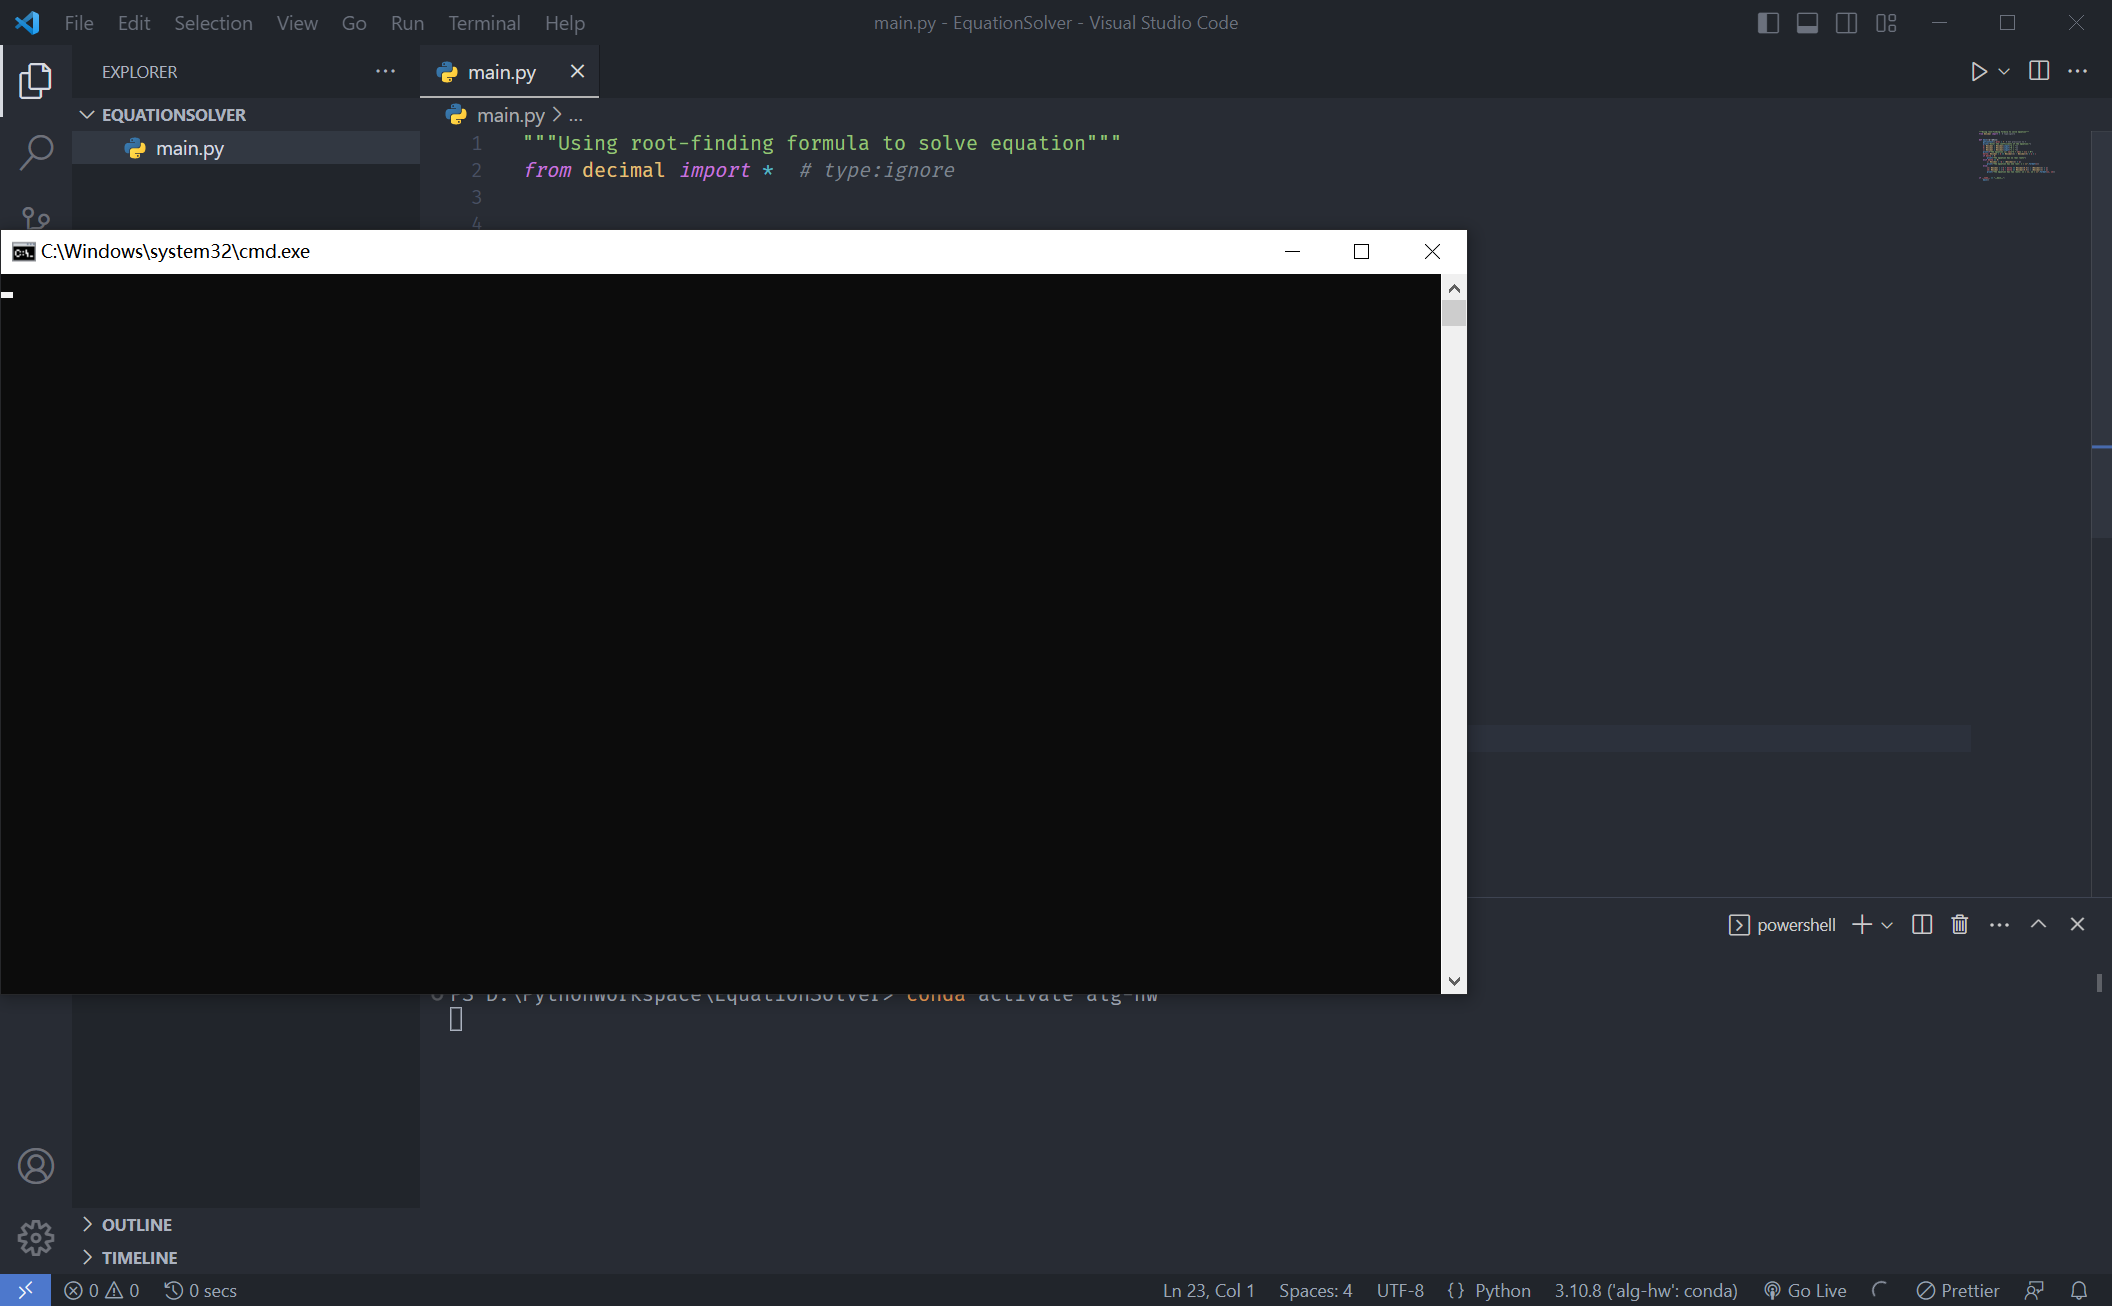
Task: Click the breadcrumb ellipsis after main.py
Action: pyautogui.click(x=575, y=116)
